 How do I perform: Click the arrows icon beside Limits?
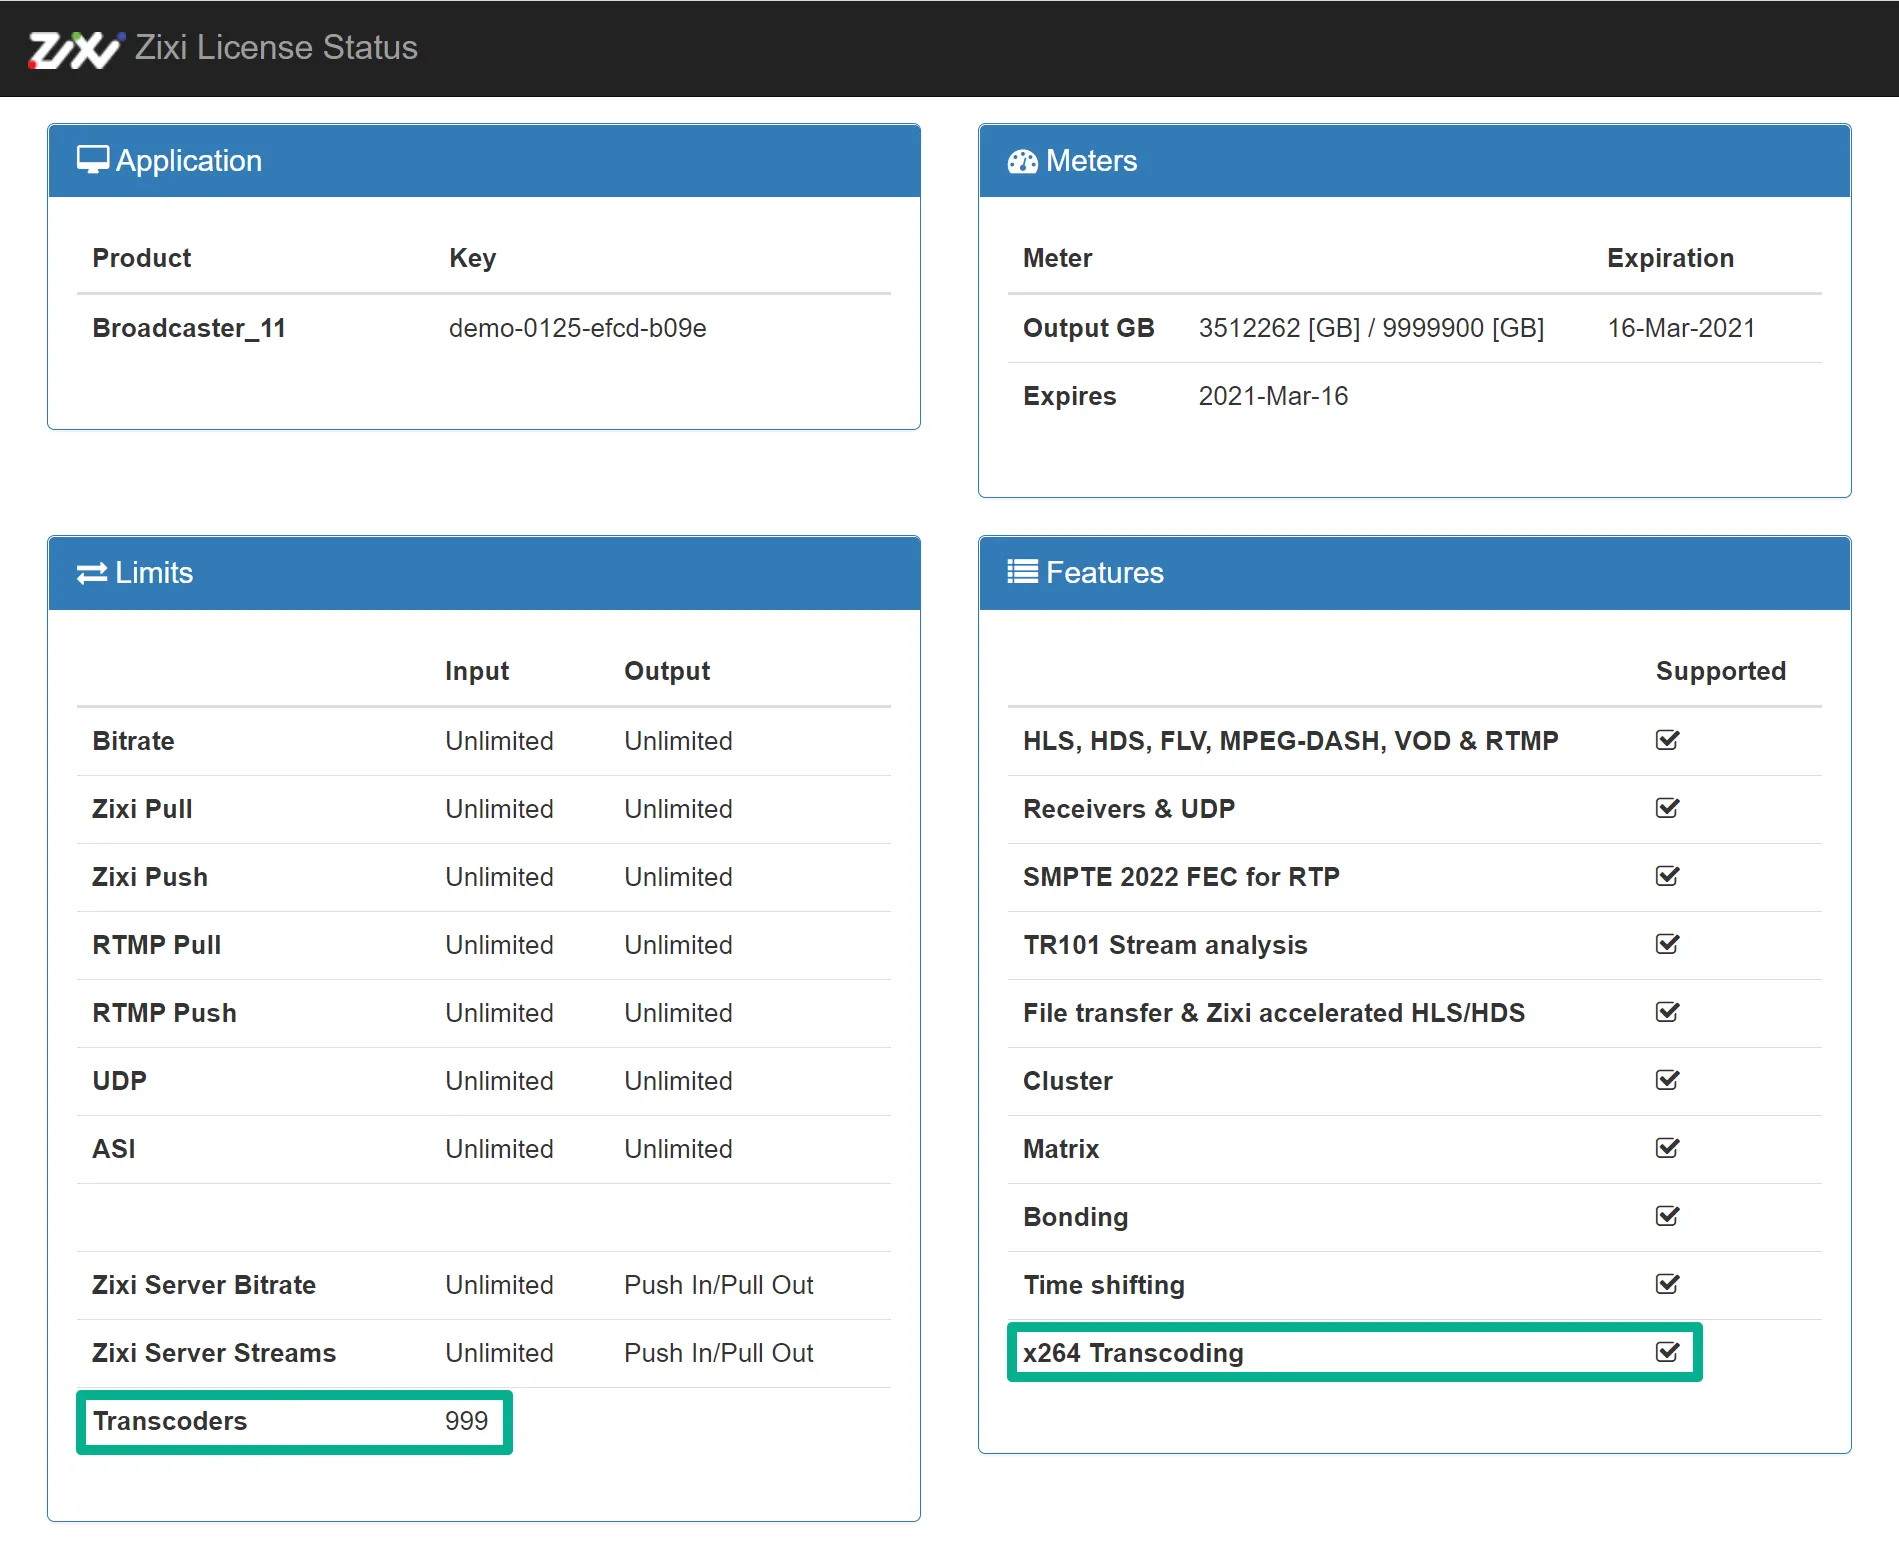(92, 573)
